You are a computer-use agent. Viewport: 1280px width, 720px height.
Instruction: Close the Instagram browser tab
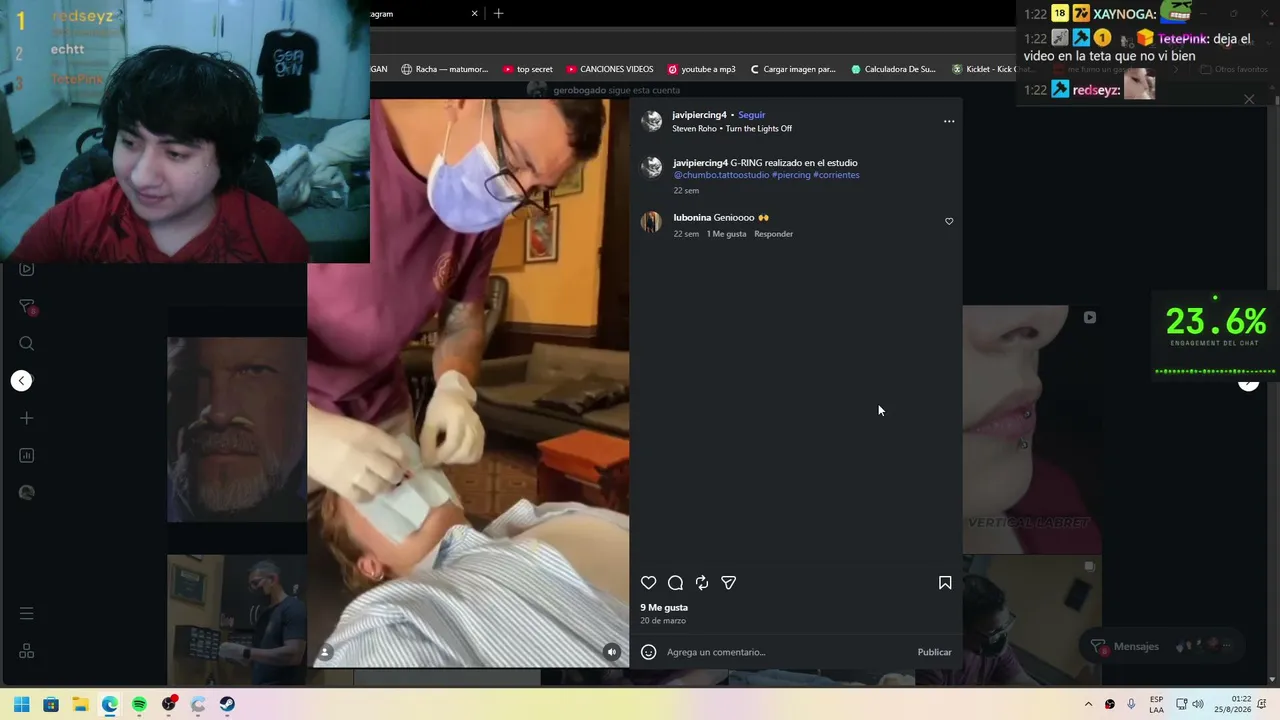pos(475,14)
